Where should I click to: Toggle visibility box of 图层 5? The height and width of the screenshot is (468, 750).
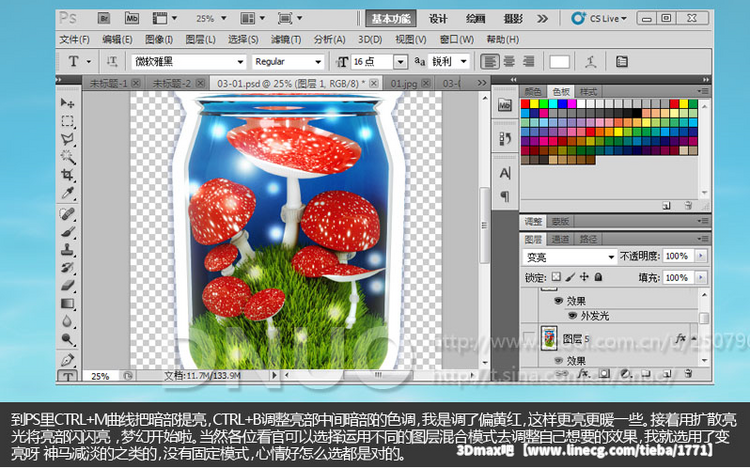[x=529, y=338]
